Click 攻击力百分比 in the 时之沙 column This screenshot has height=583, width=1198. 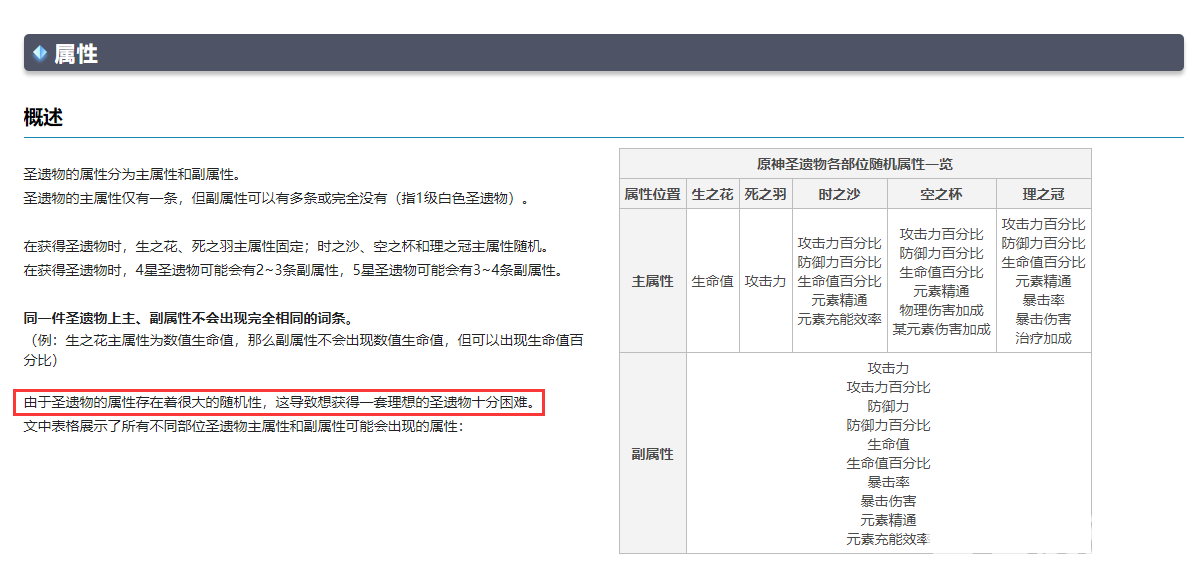coord(840,243)
